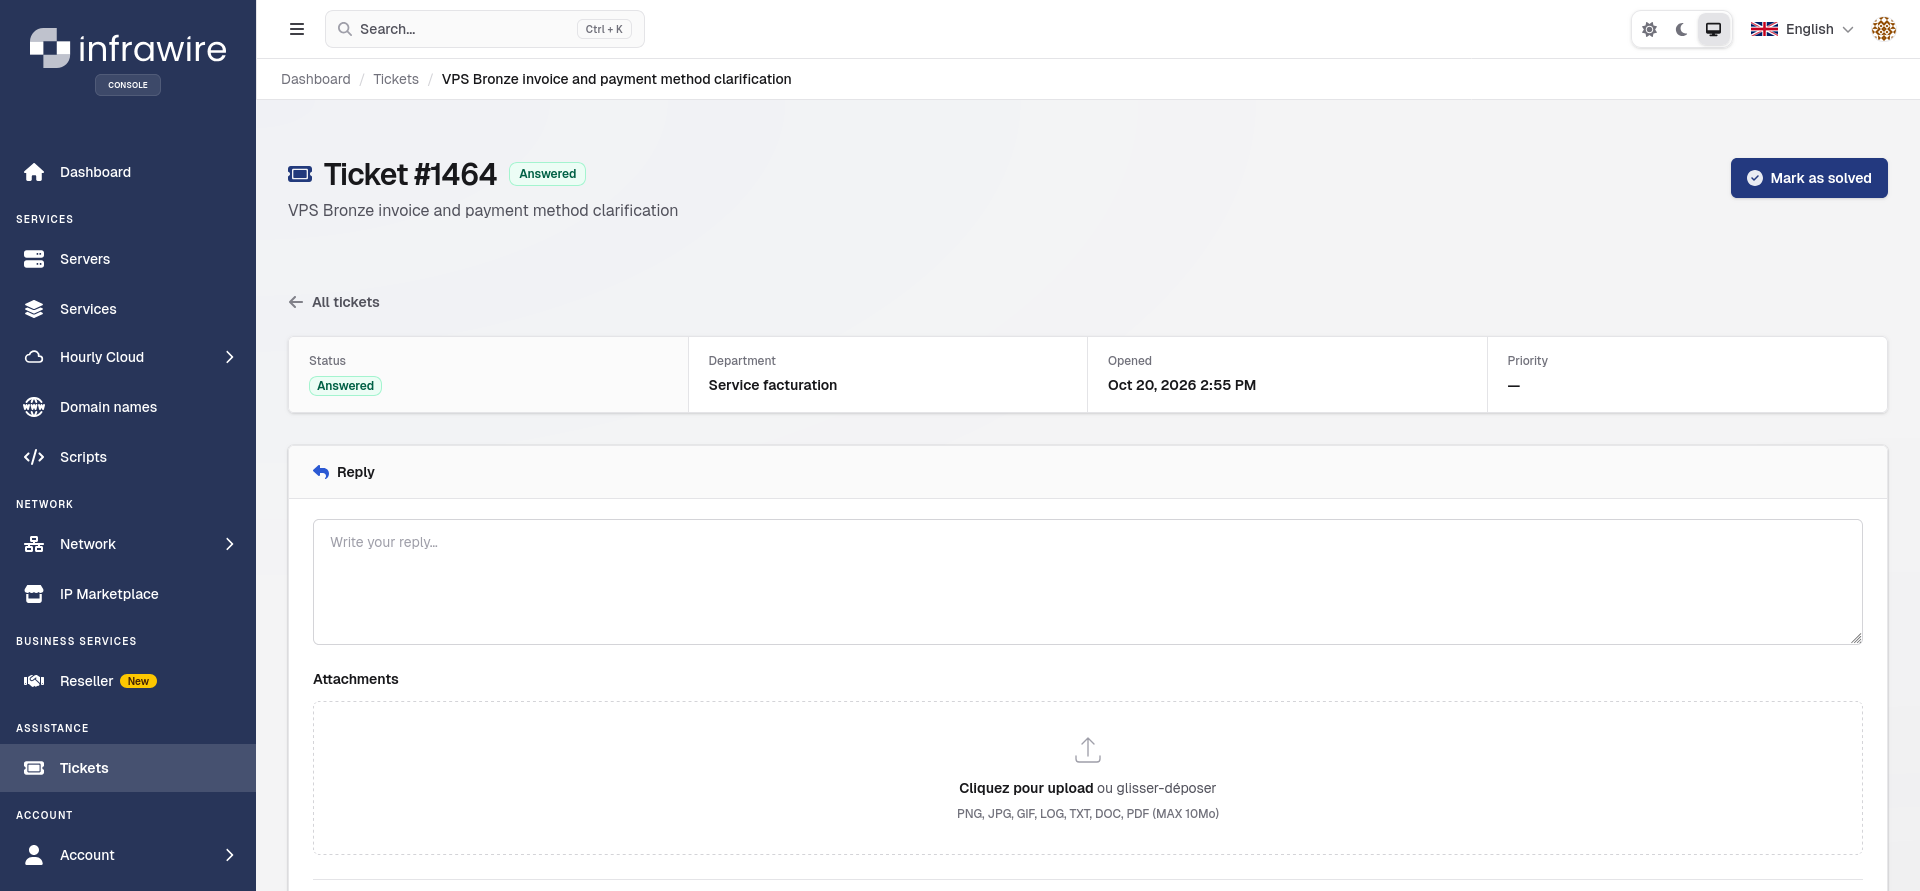This screenshot has width=1920, height=891.
Task: Click the Answered badge next to ticket title
Action: point(547,174)
